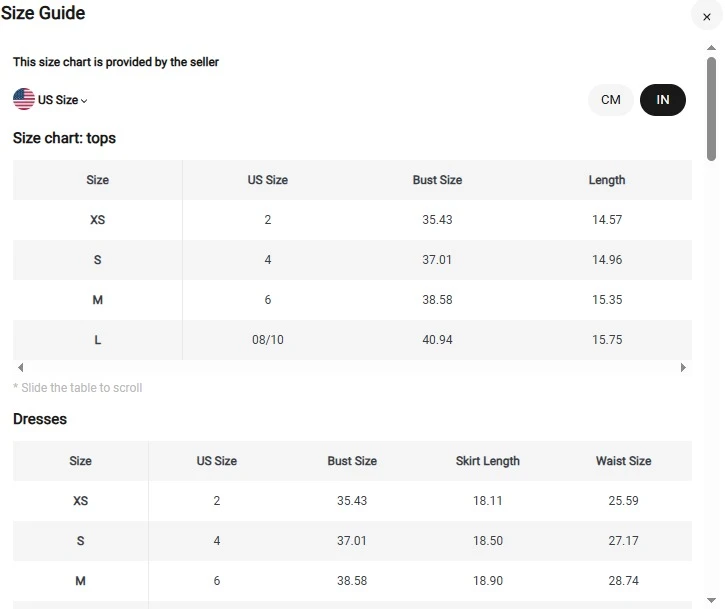725x609 pixels.
Task: Select the L row in tops chart
Action: tap(97, 340)
